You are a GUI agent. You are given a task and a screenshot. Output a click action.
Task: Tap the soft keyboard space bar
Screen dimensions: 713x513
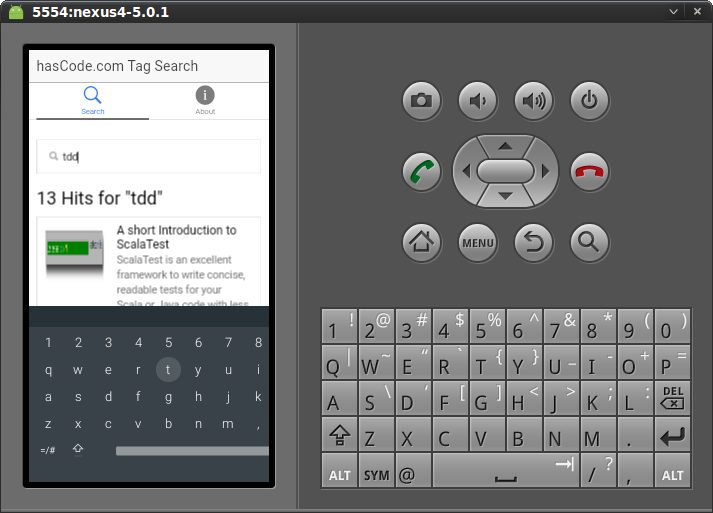[x=192, y=451]
